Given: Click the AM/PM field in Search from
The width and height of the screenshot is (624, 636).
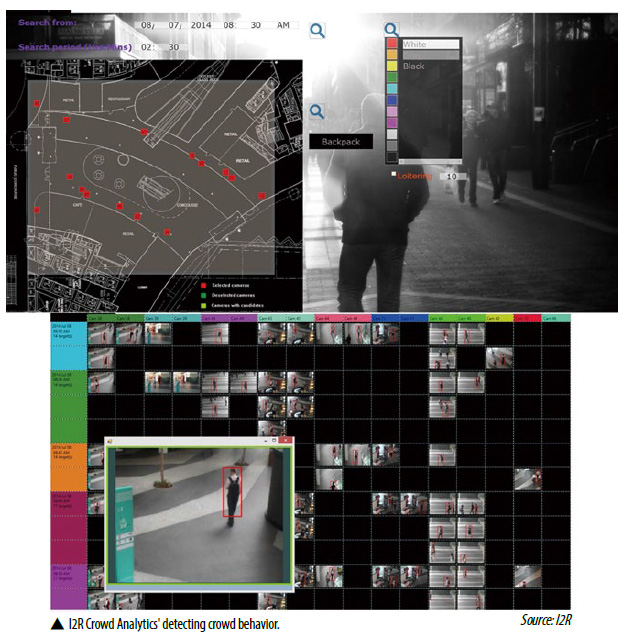Looking at the screenshot, I should [x=284, y=25].
